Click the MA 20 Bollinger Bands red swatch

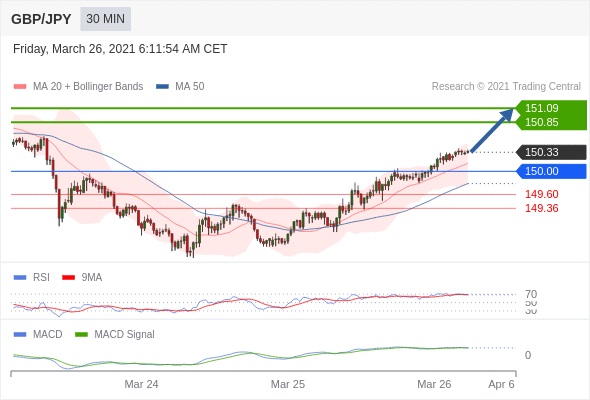pyautogui.click(x=20, y=87)
